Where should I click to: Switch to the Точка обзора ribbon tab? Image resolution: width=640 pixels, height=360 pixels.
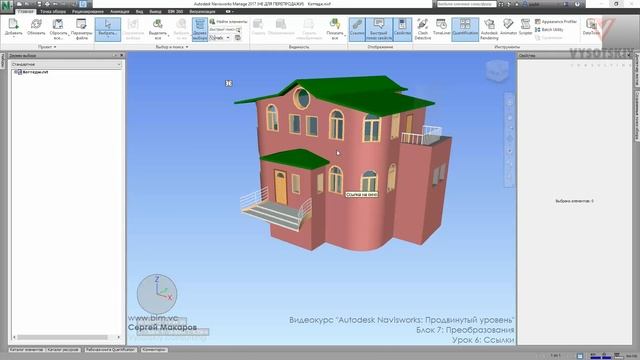pos(53,11)
